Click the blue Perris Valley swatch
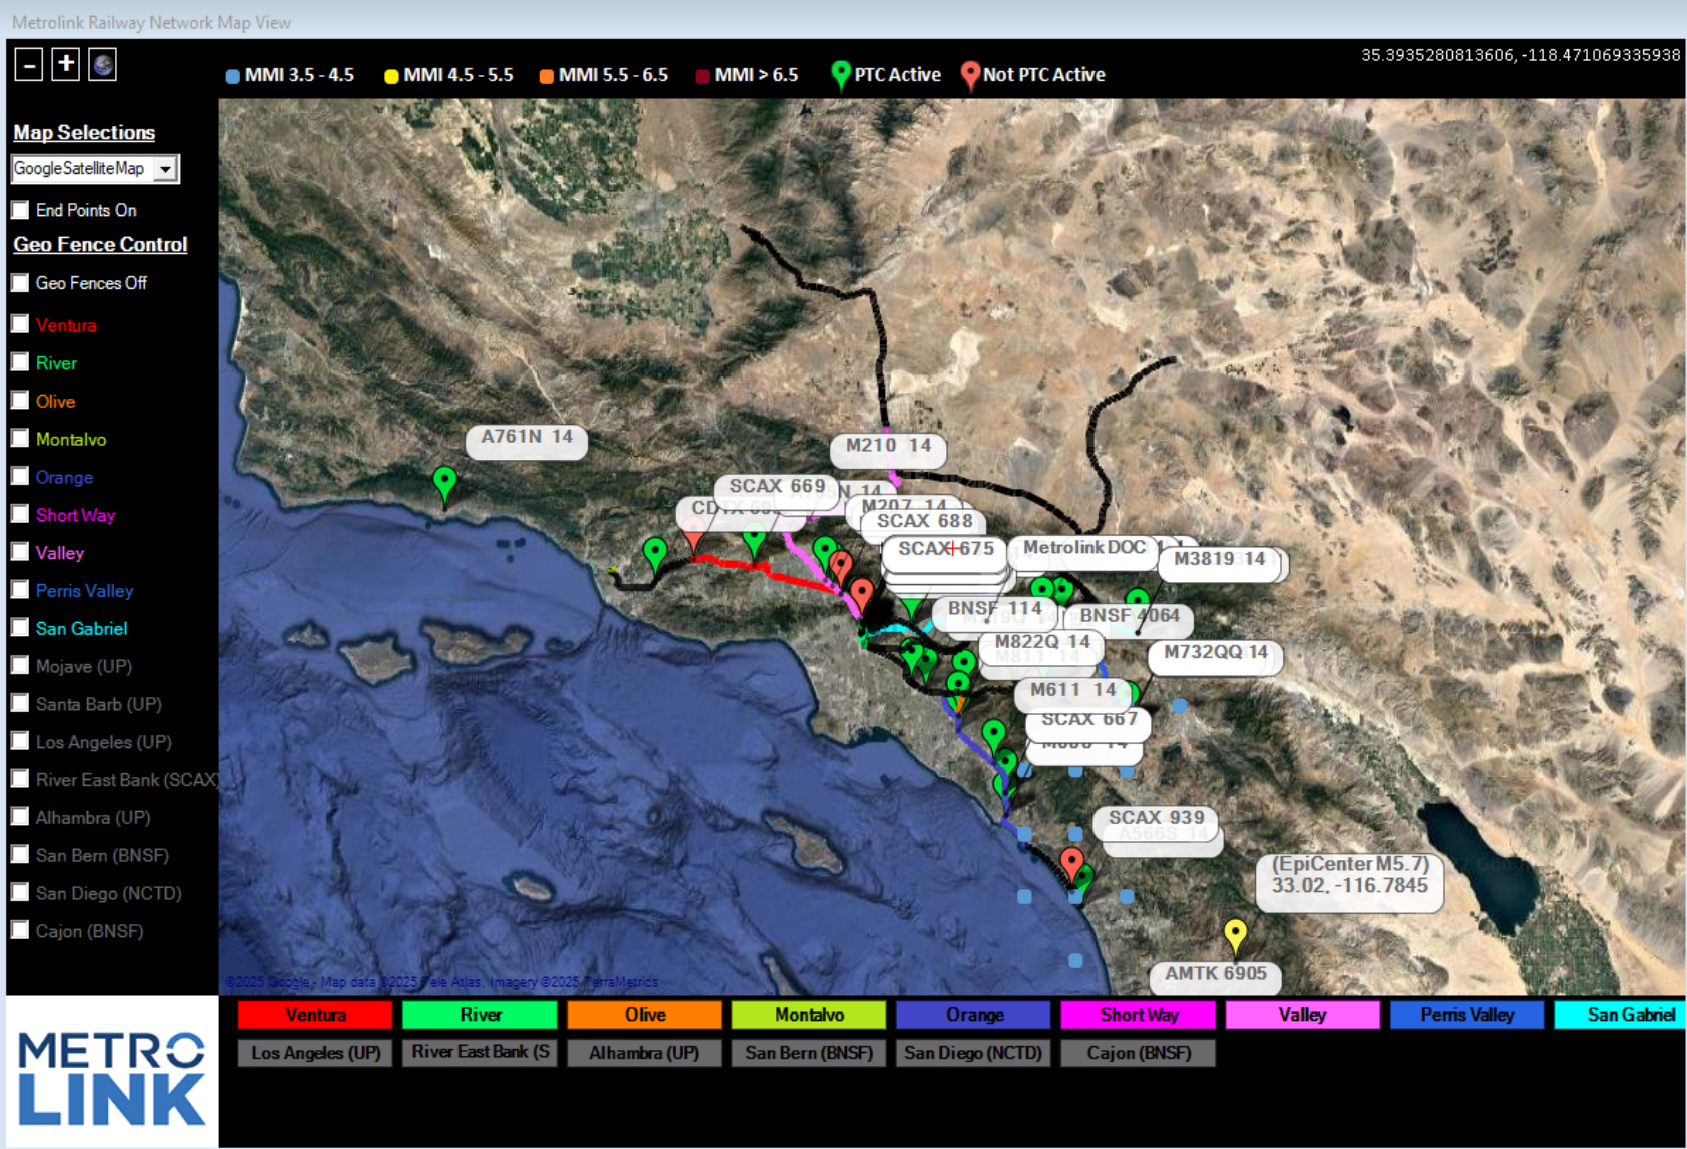Viewport: 1687px width, 1149px height. click(1467, 1015)
